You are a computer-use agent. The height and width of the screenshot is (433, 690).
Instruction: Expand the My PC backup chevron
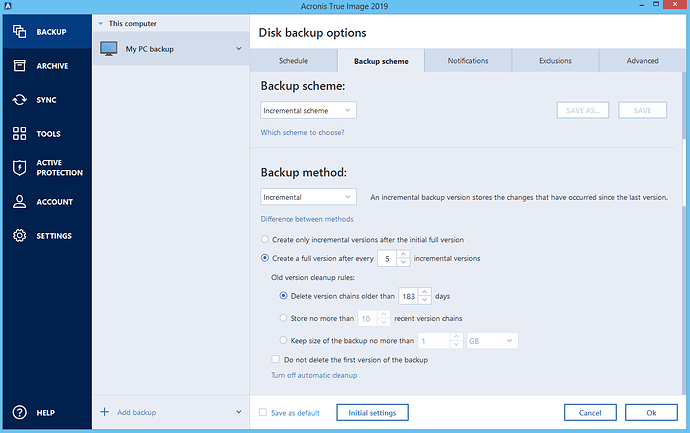coord(239,48)
